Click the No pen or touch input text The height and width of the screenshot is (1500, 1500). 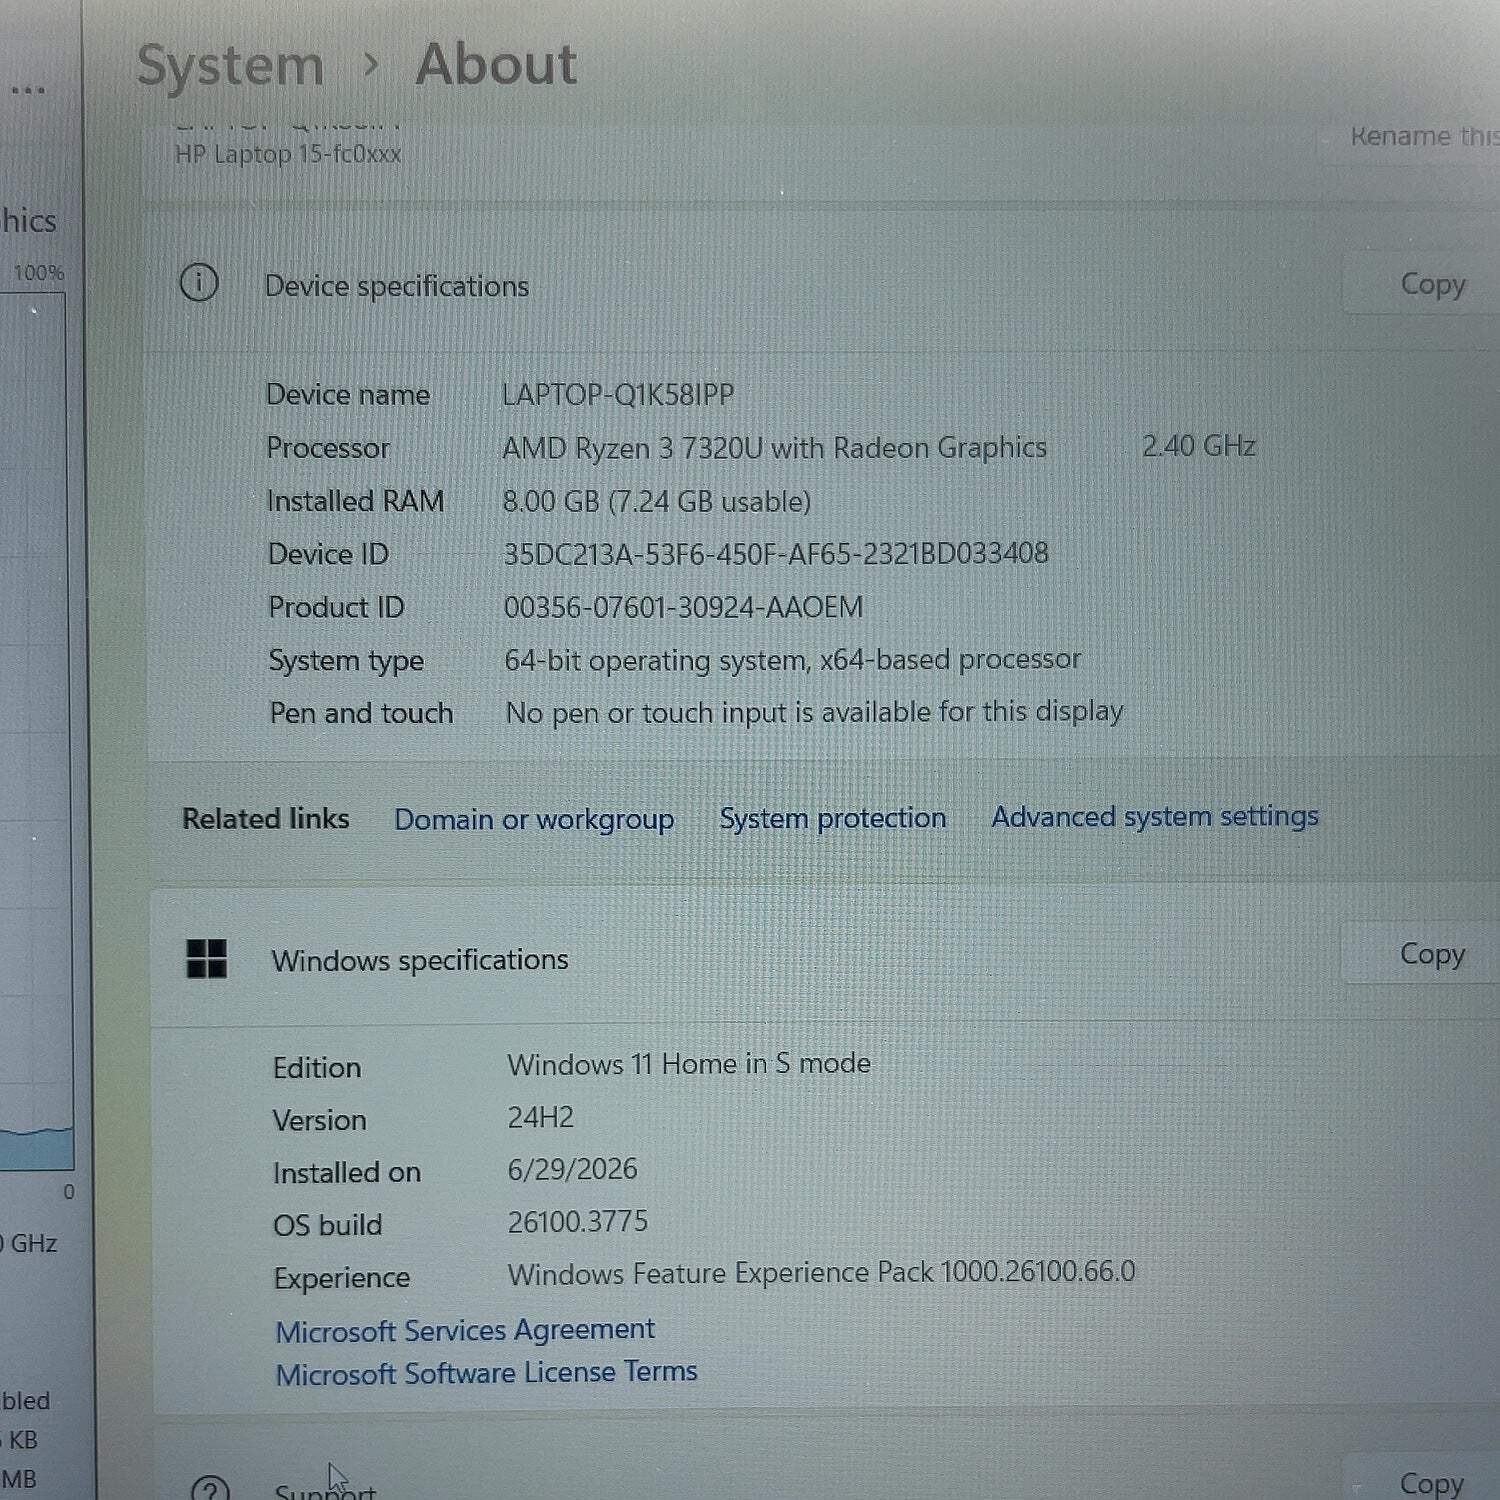click(814, 712)
